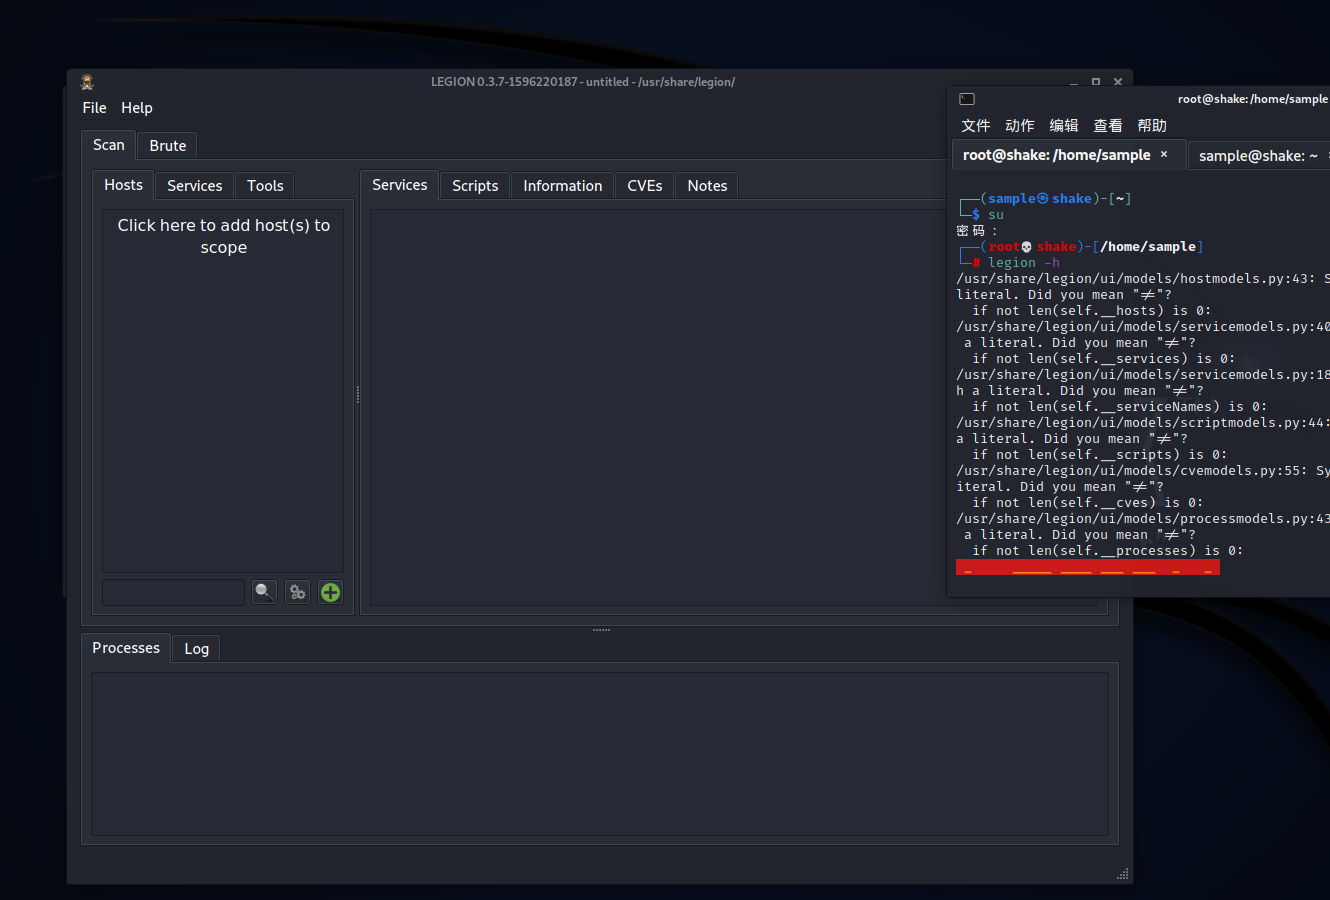This screenshot has height=900, width=1330.
Task: Open the Scripts tab
Action: (x=475, y=186)
